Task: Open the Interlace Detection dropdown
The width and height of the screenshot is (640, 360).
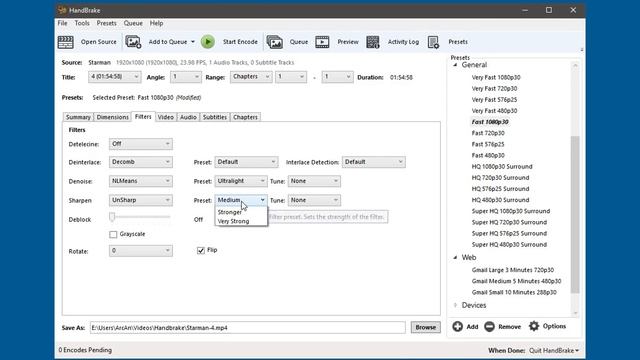Action: pyautogui.click(x=373, y=162)
